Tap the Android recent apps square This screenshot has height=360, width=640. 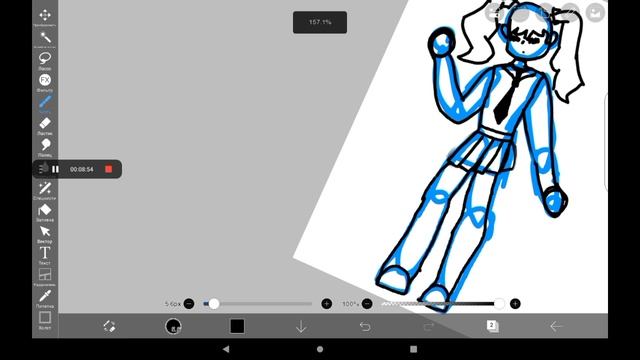pos(413,349)
